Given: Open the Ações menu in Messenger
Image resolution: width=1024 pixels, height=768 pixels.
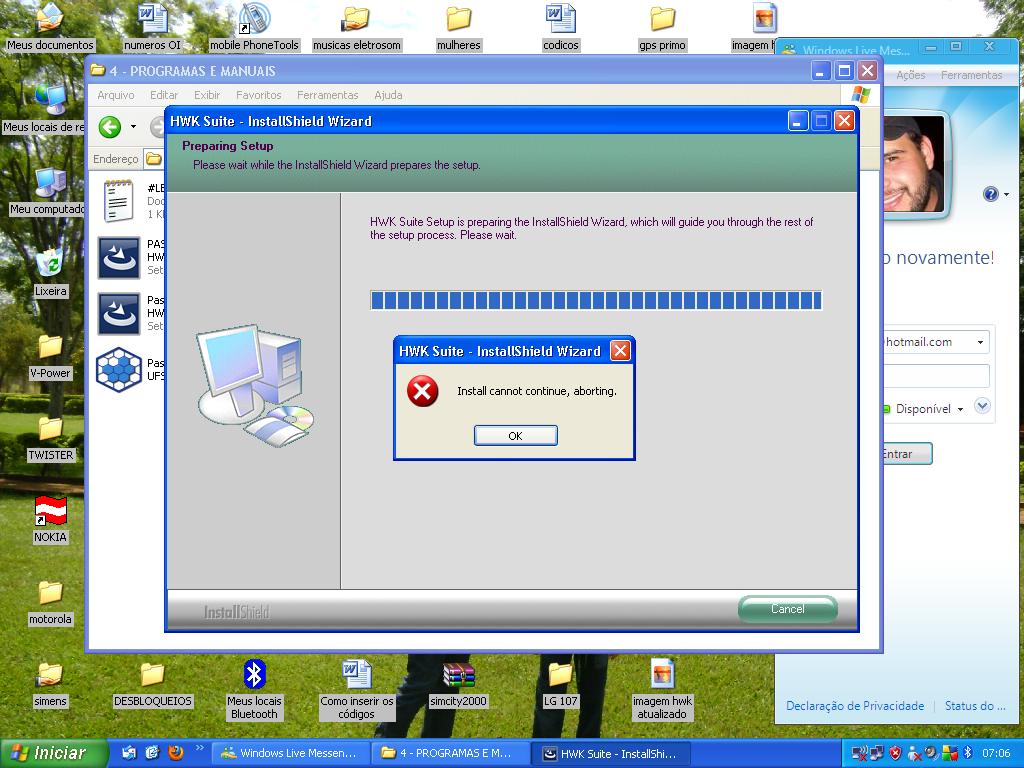Looking at the screenshot, I should click(x=910, y=75).
